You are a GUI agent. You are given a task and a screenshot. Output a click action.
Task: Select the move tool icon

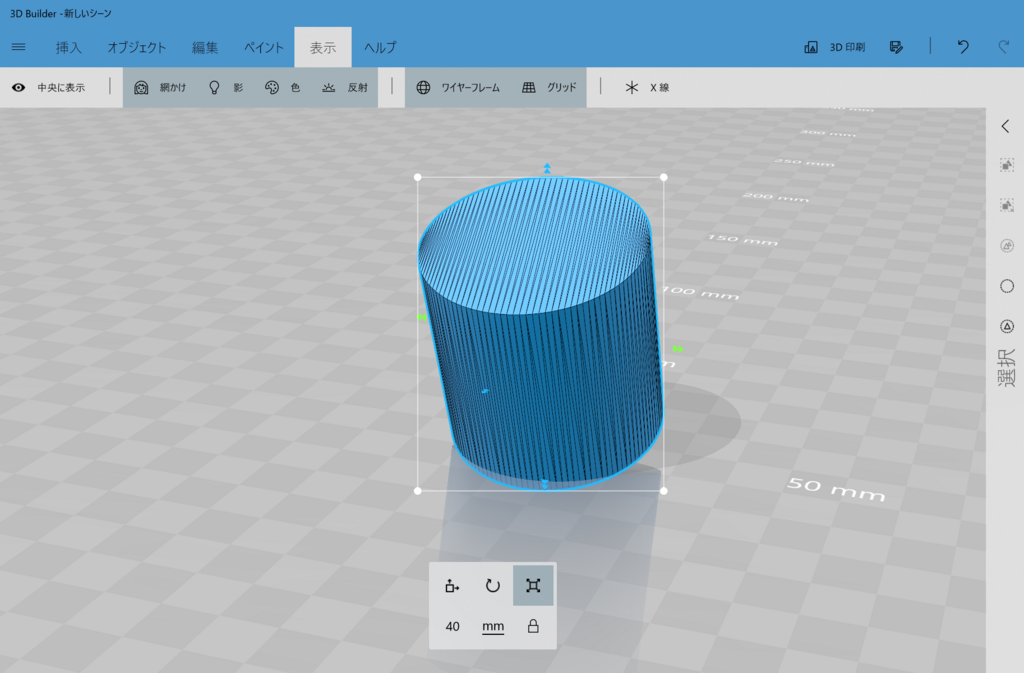[x=451, y=586]
